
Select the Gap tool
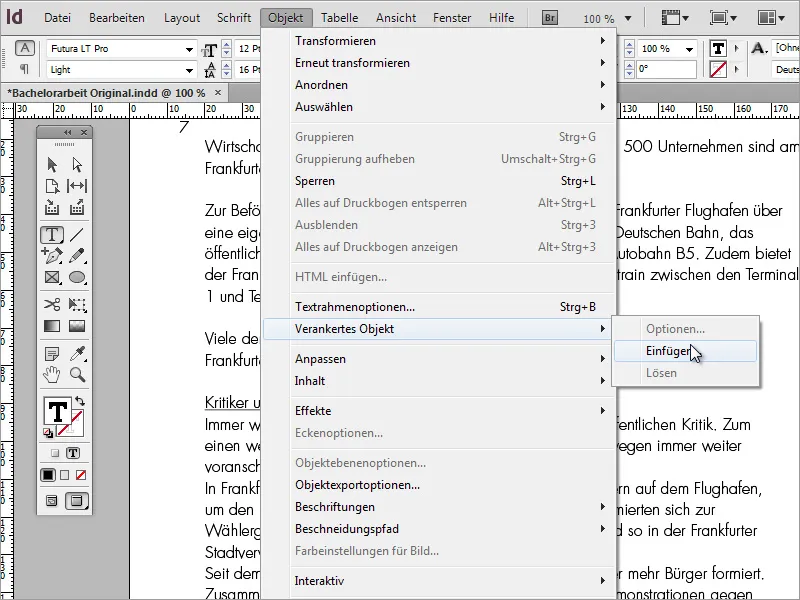pos(77,186)
